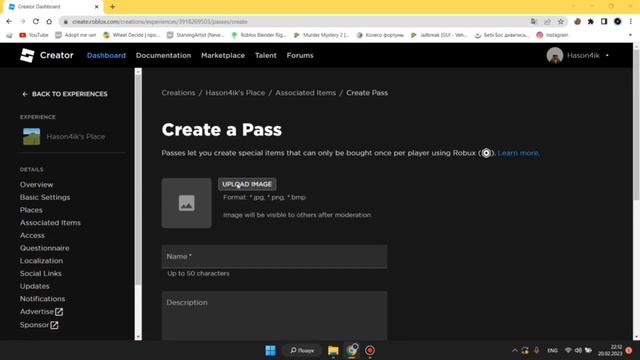Open the Instagram bookmark
The image size is (640, 360).
coord(552,35)
